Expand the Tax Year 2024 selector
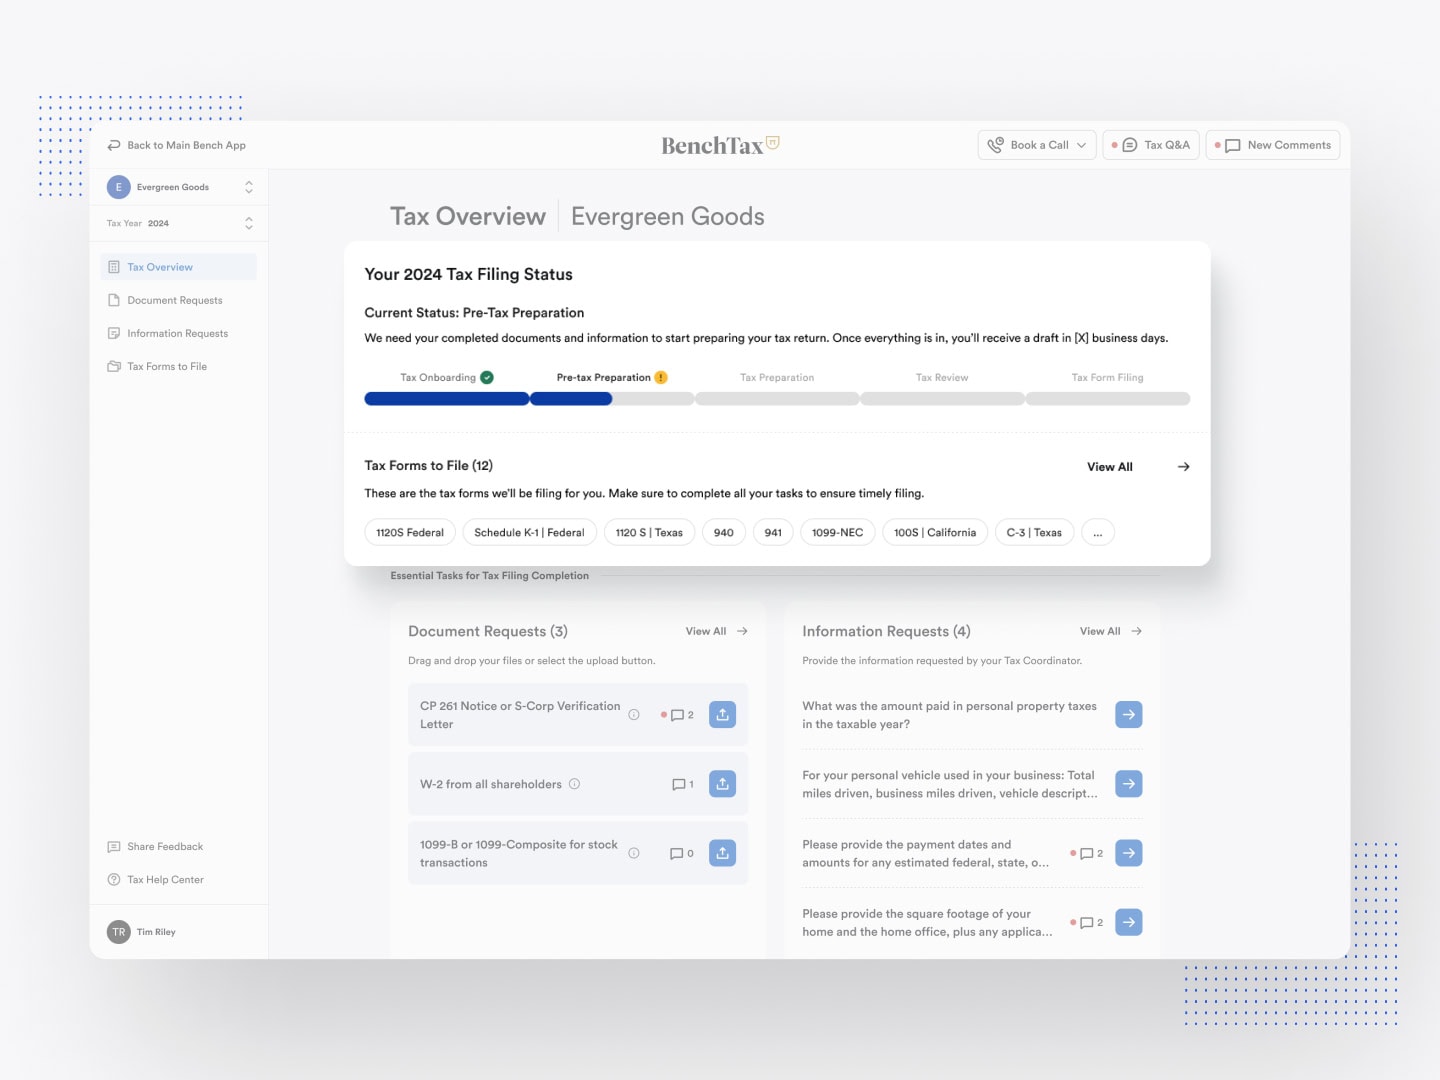The height and width of the screenshot is (1080, 1440). click(x=249, y=223)
